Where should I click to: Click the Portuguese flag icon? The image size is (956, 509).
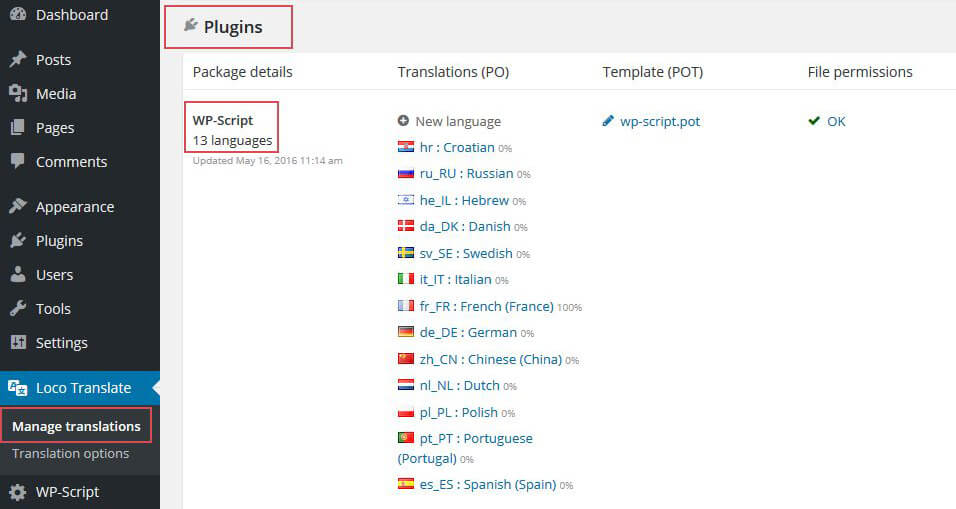click(x=405, y=438)
